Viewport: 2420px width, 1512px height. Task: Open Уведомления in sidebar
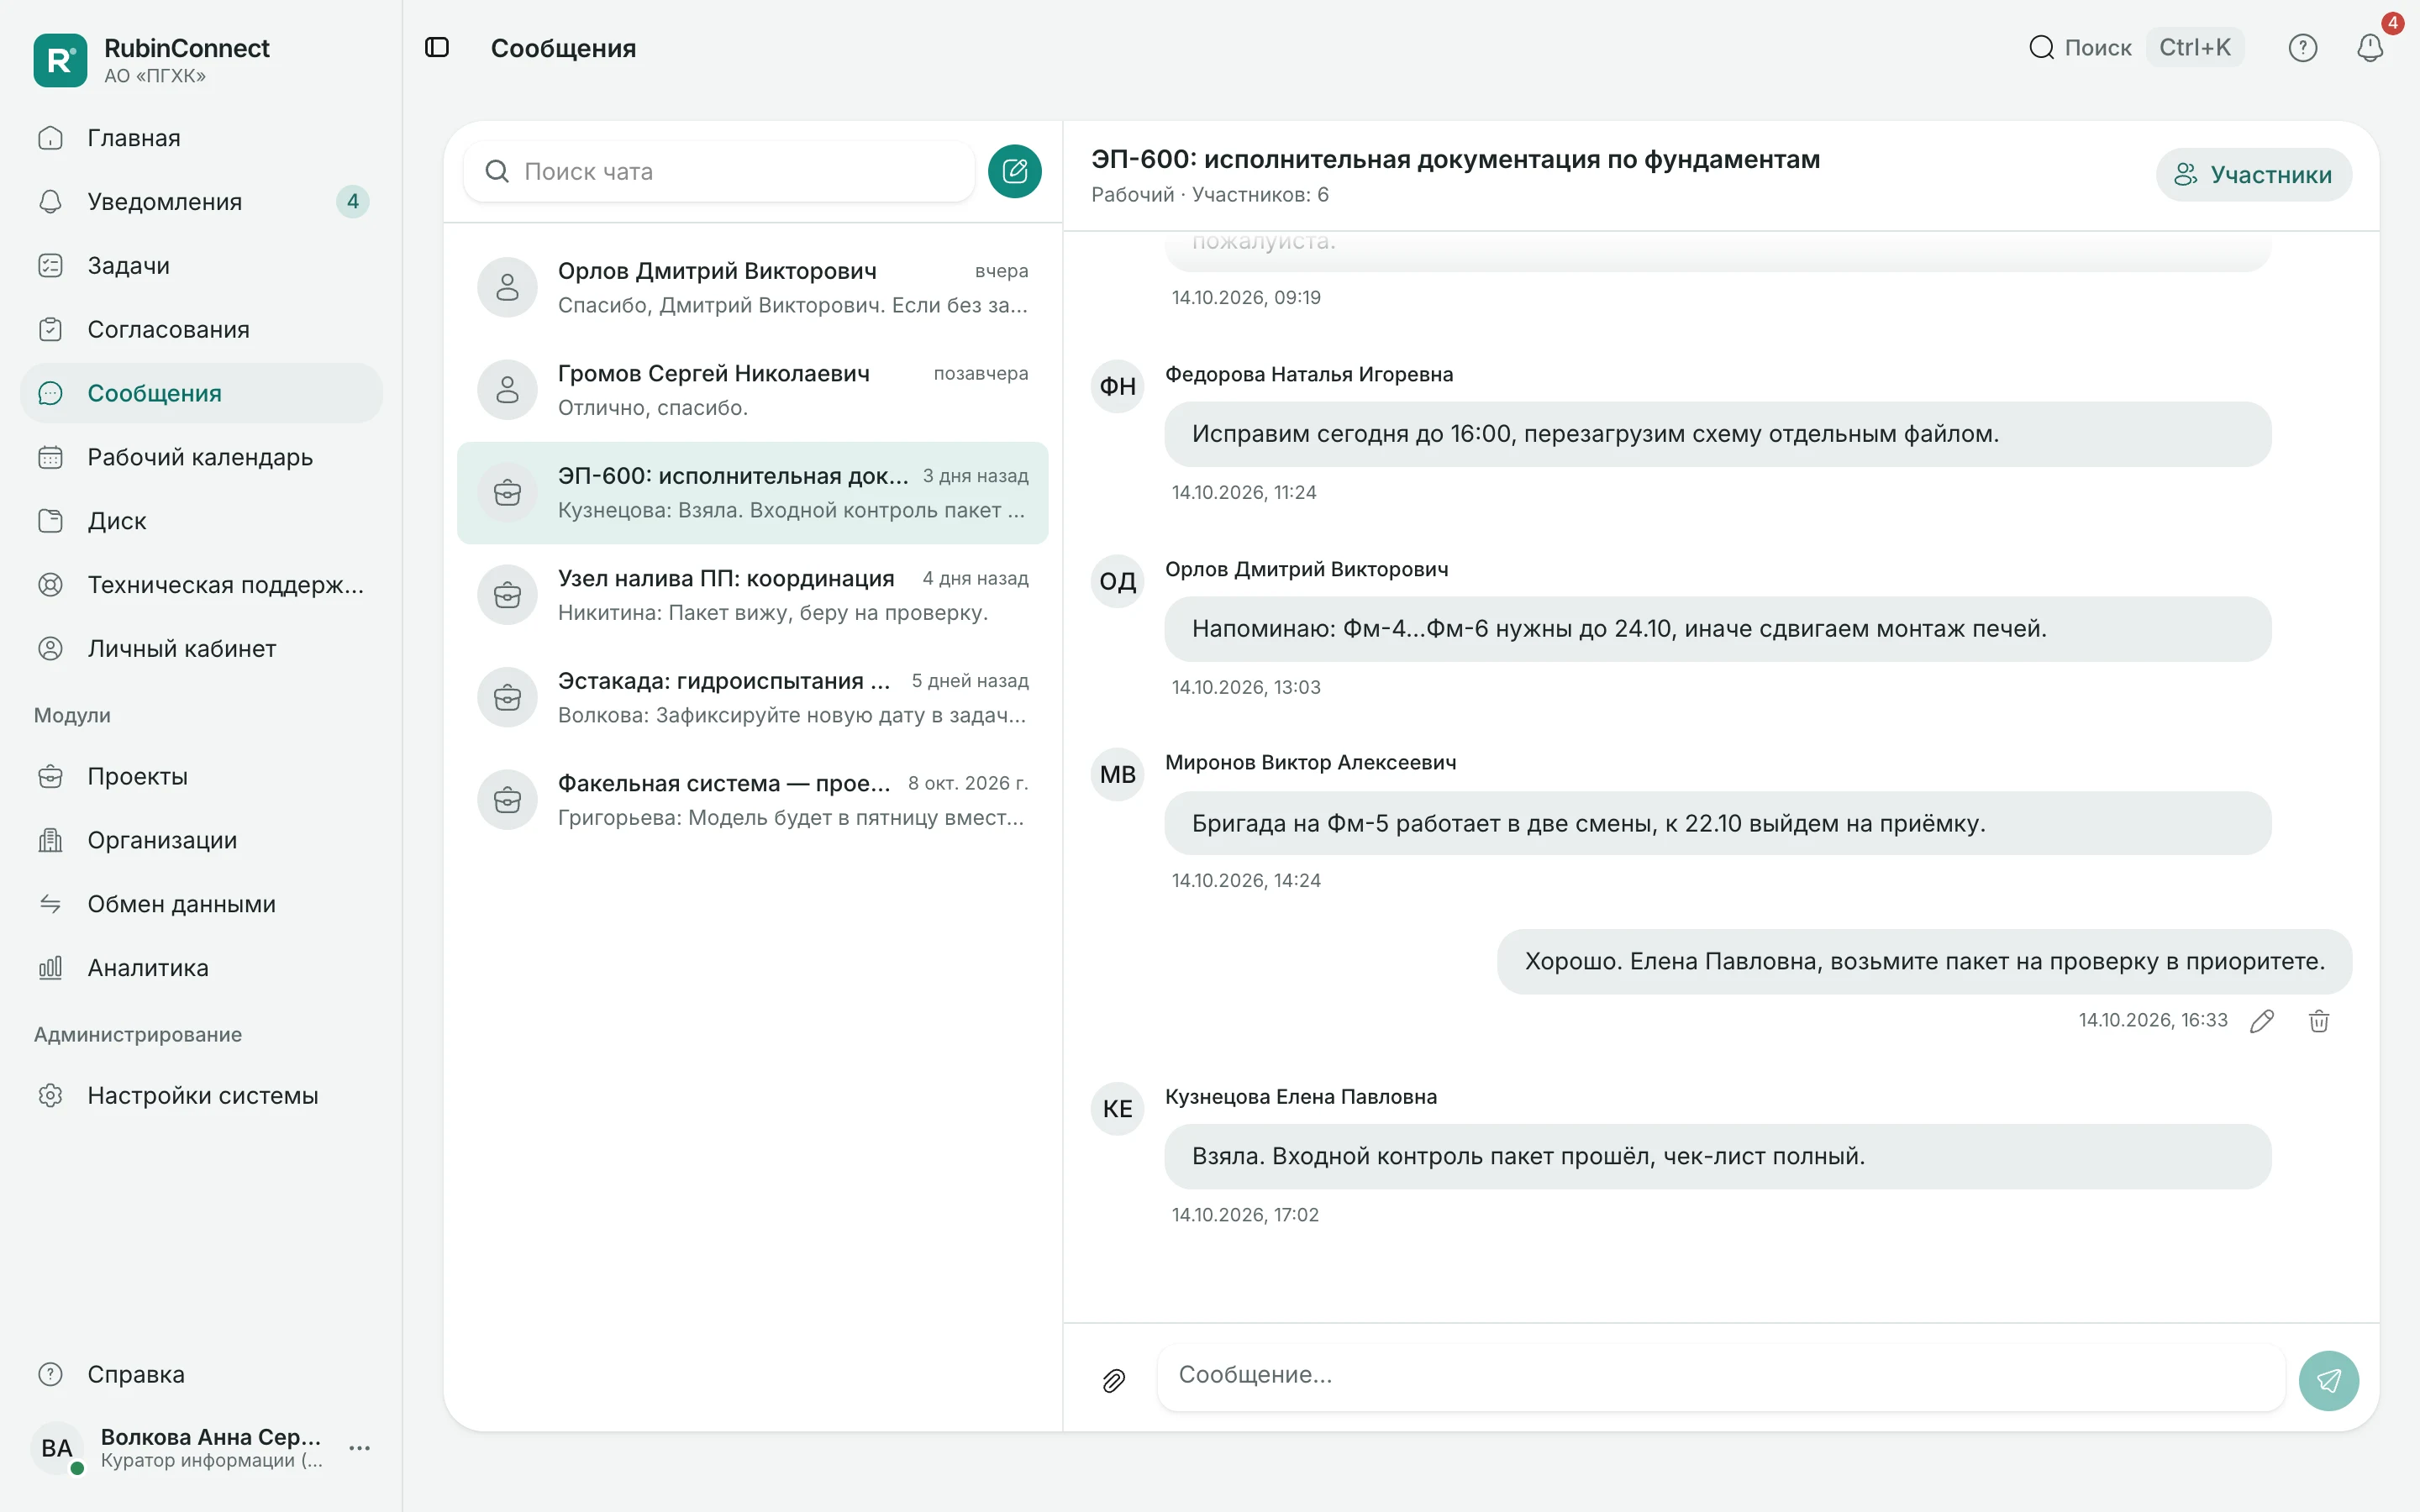[x=201, y=202]
